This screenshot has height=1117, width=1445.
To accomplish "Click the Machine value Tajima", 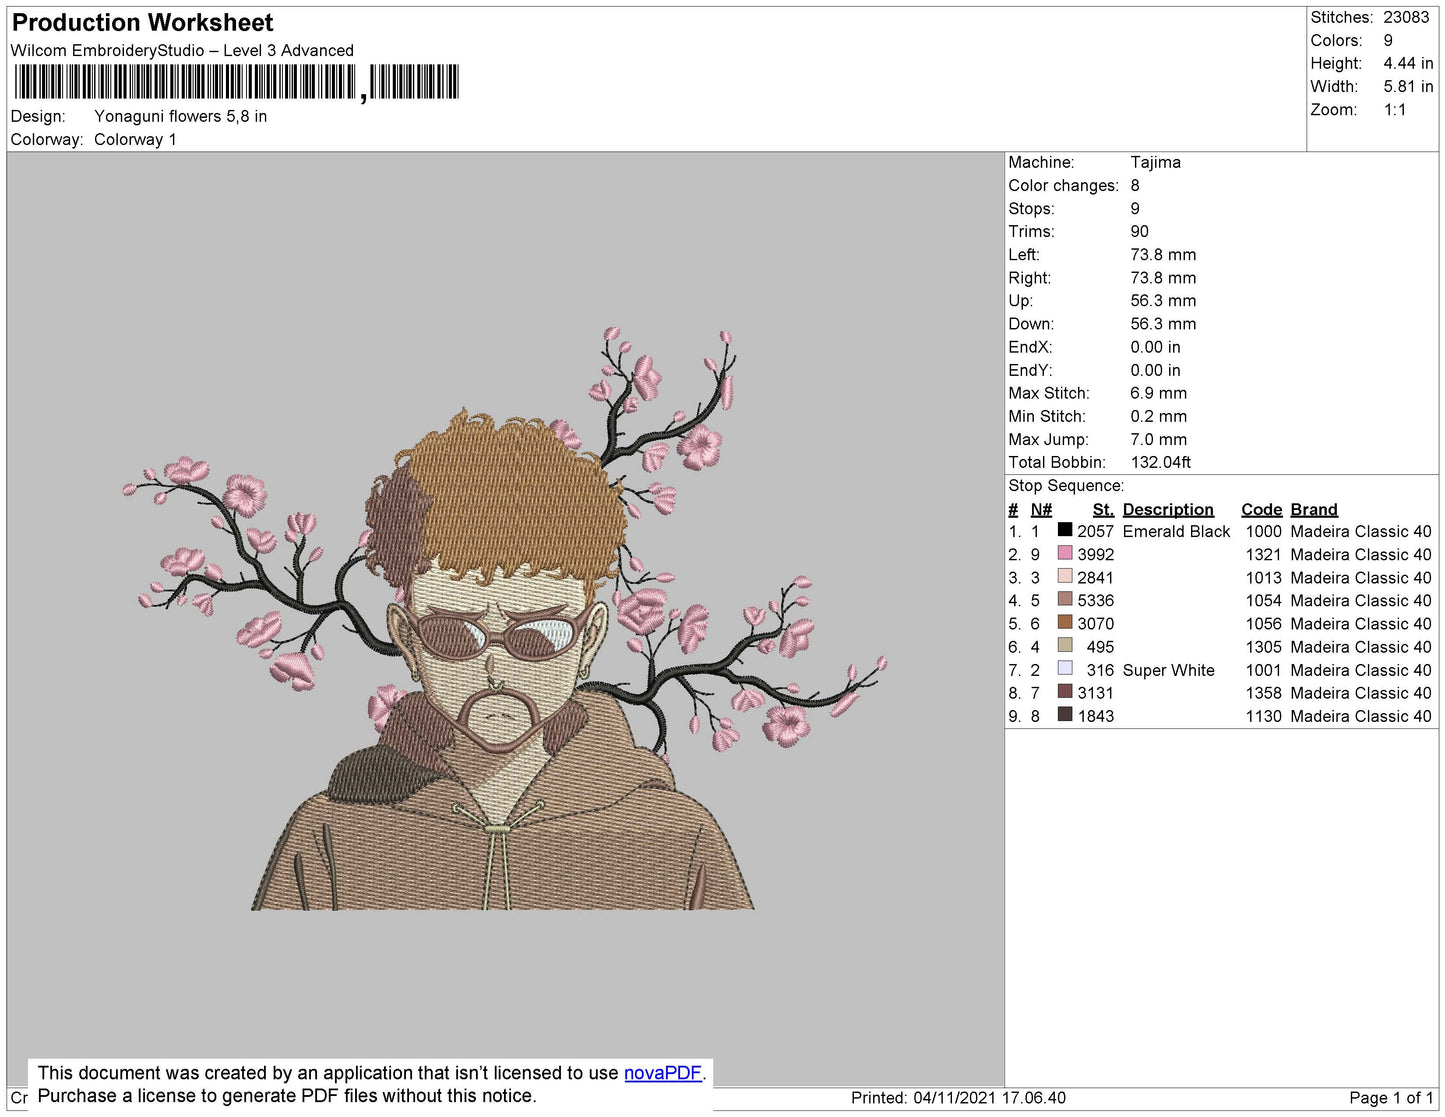I will (x=1155, y=162).
